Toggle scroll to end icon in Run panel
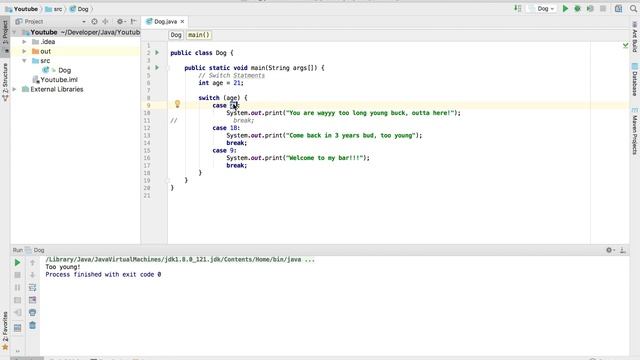 click(x=33, y=300)
